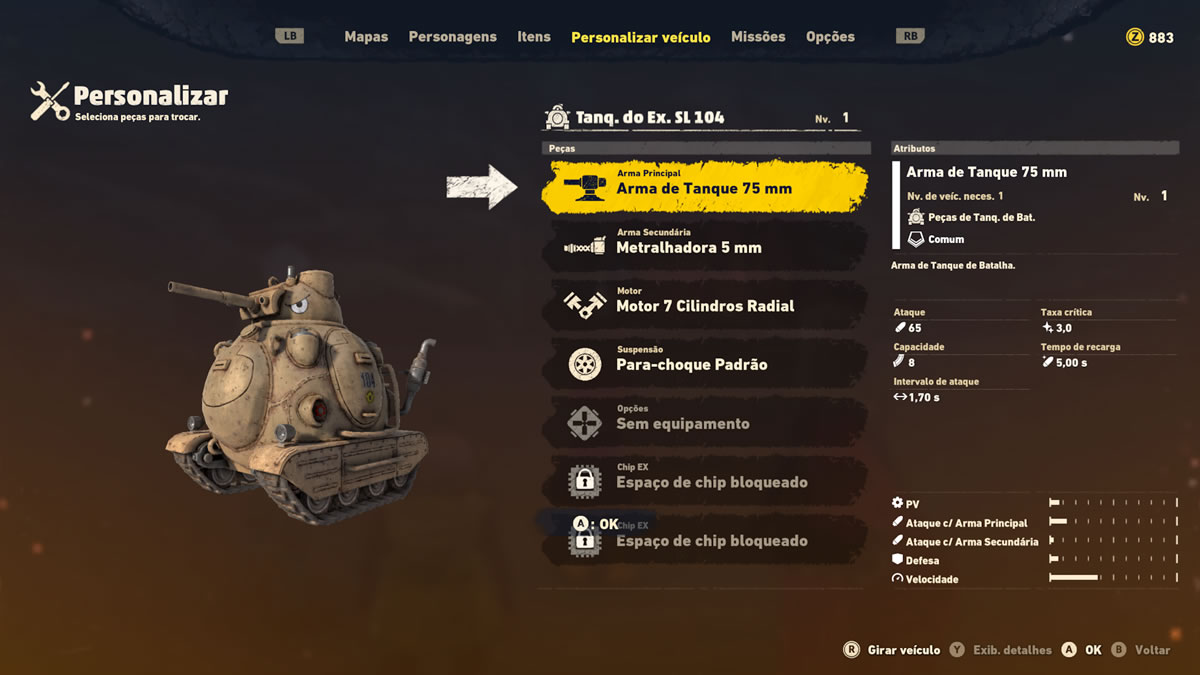The height and width of the screenshot is (675, 1200).
Task: Click the first locked Chip EX padlock icon
Action: (x=585, y=481)
